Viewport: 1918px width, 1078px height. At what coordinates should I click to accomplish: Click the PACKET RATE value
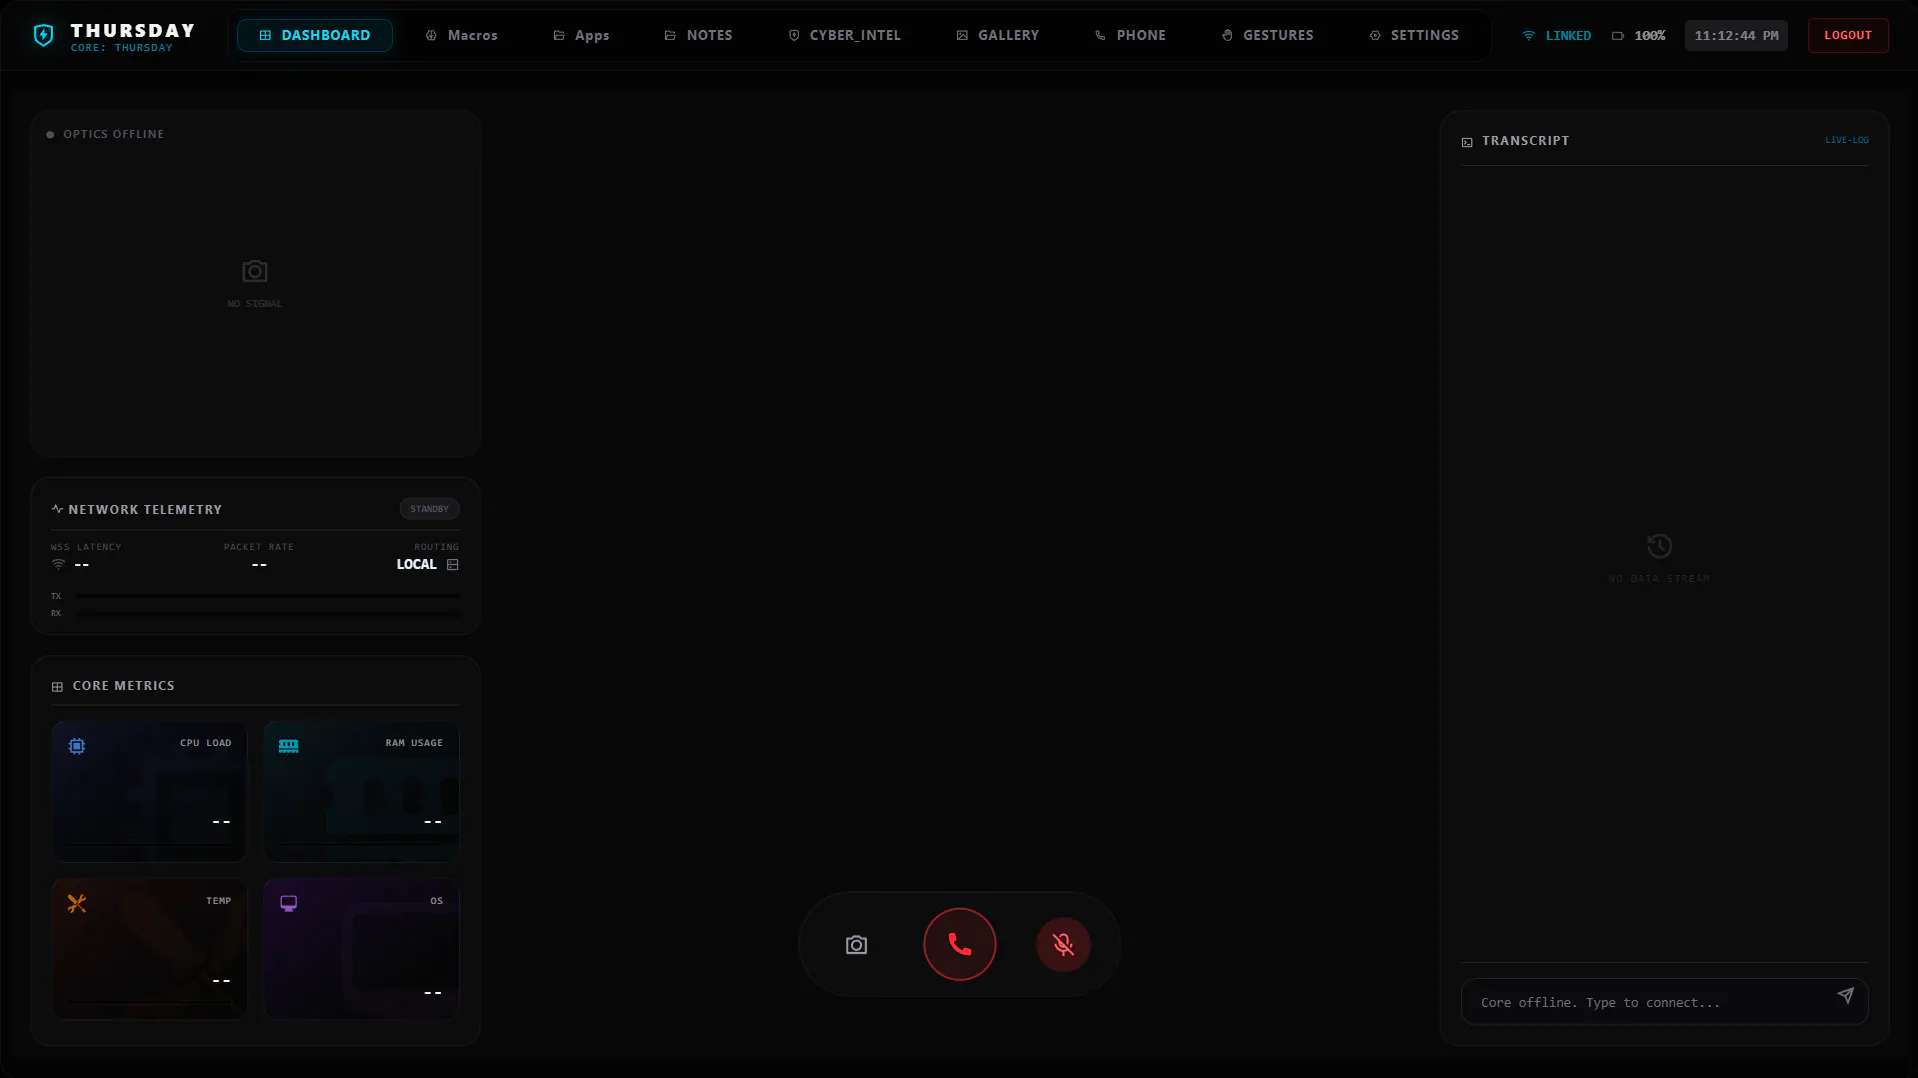tap(259, 565)
